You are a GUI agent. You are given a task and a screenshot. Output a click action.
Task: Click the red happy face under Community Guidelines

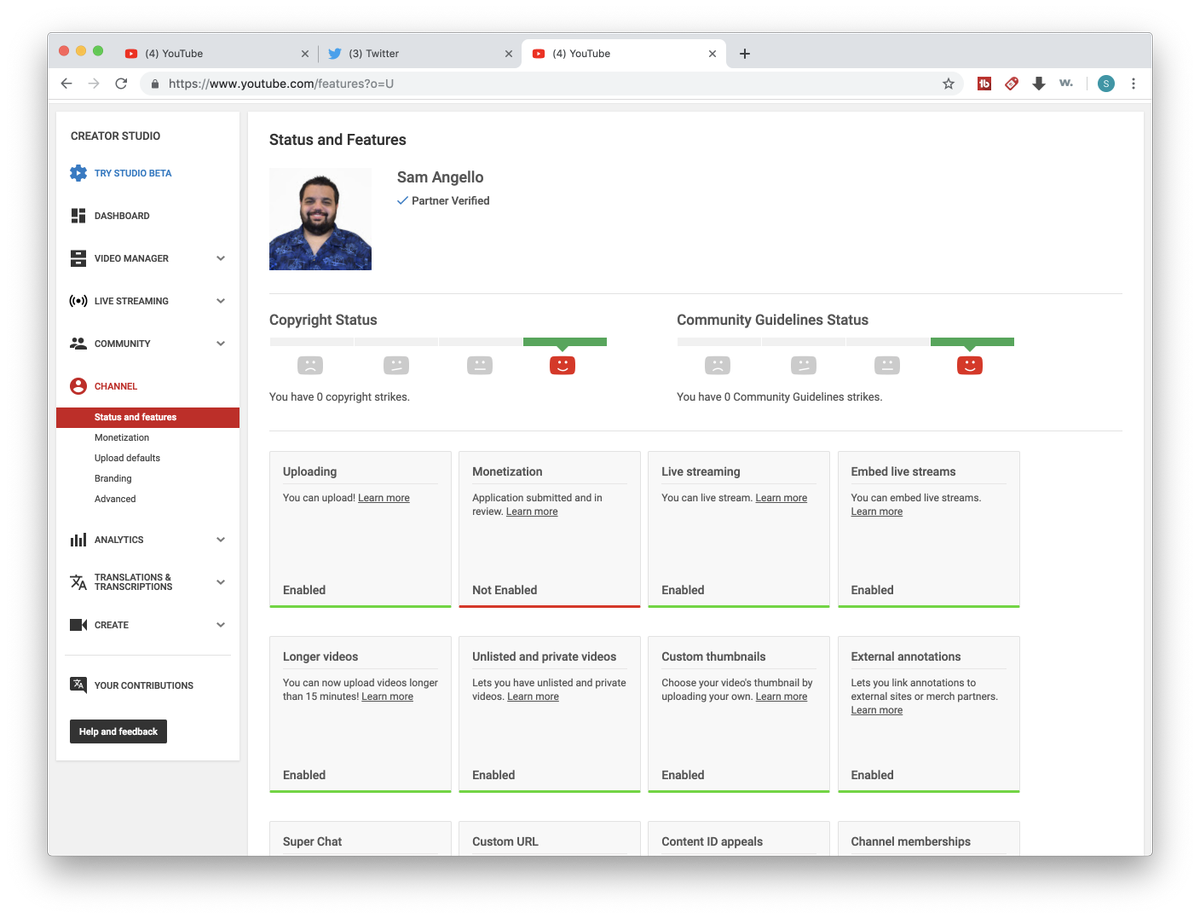click(970, 365)
